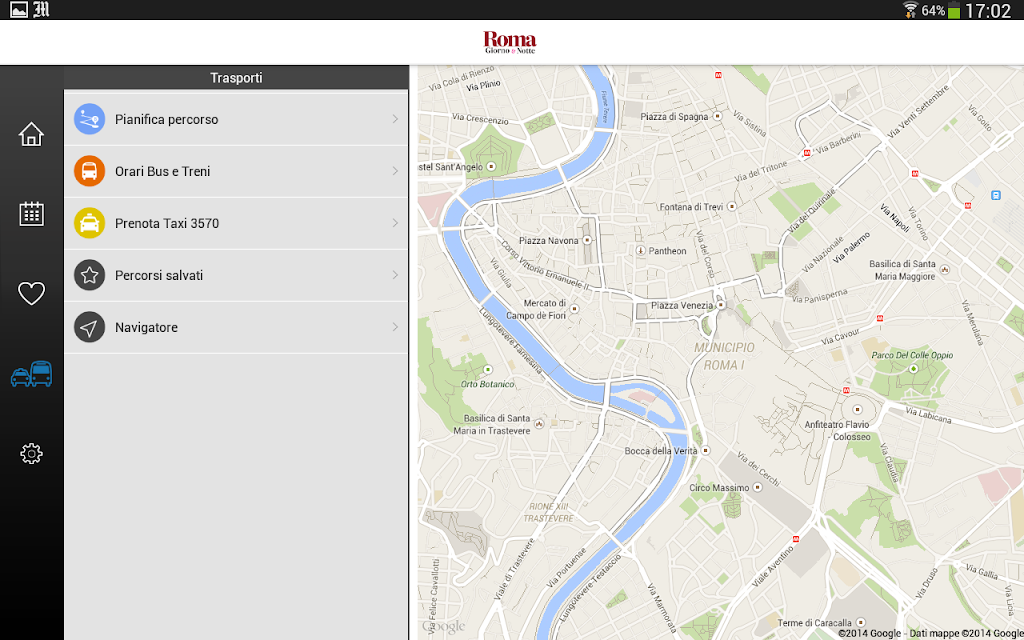Open the heart favorites icon in sidebar
This screenshot has width=1024, height=640.
tap(31, 293)
